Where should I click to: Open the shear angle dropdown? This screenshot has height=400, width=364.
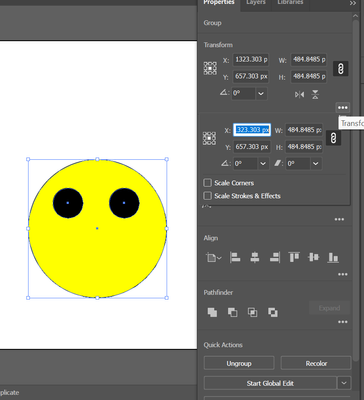coord(315,164)
